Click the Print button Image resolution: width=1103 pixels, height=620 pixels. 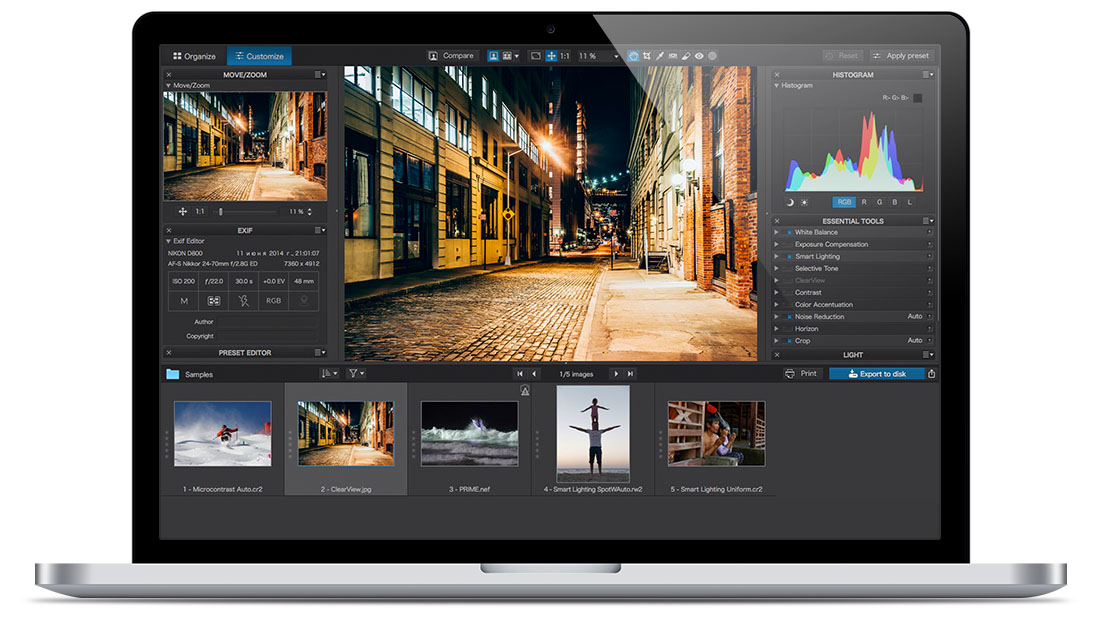click(801, 374)
